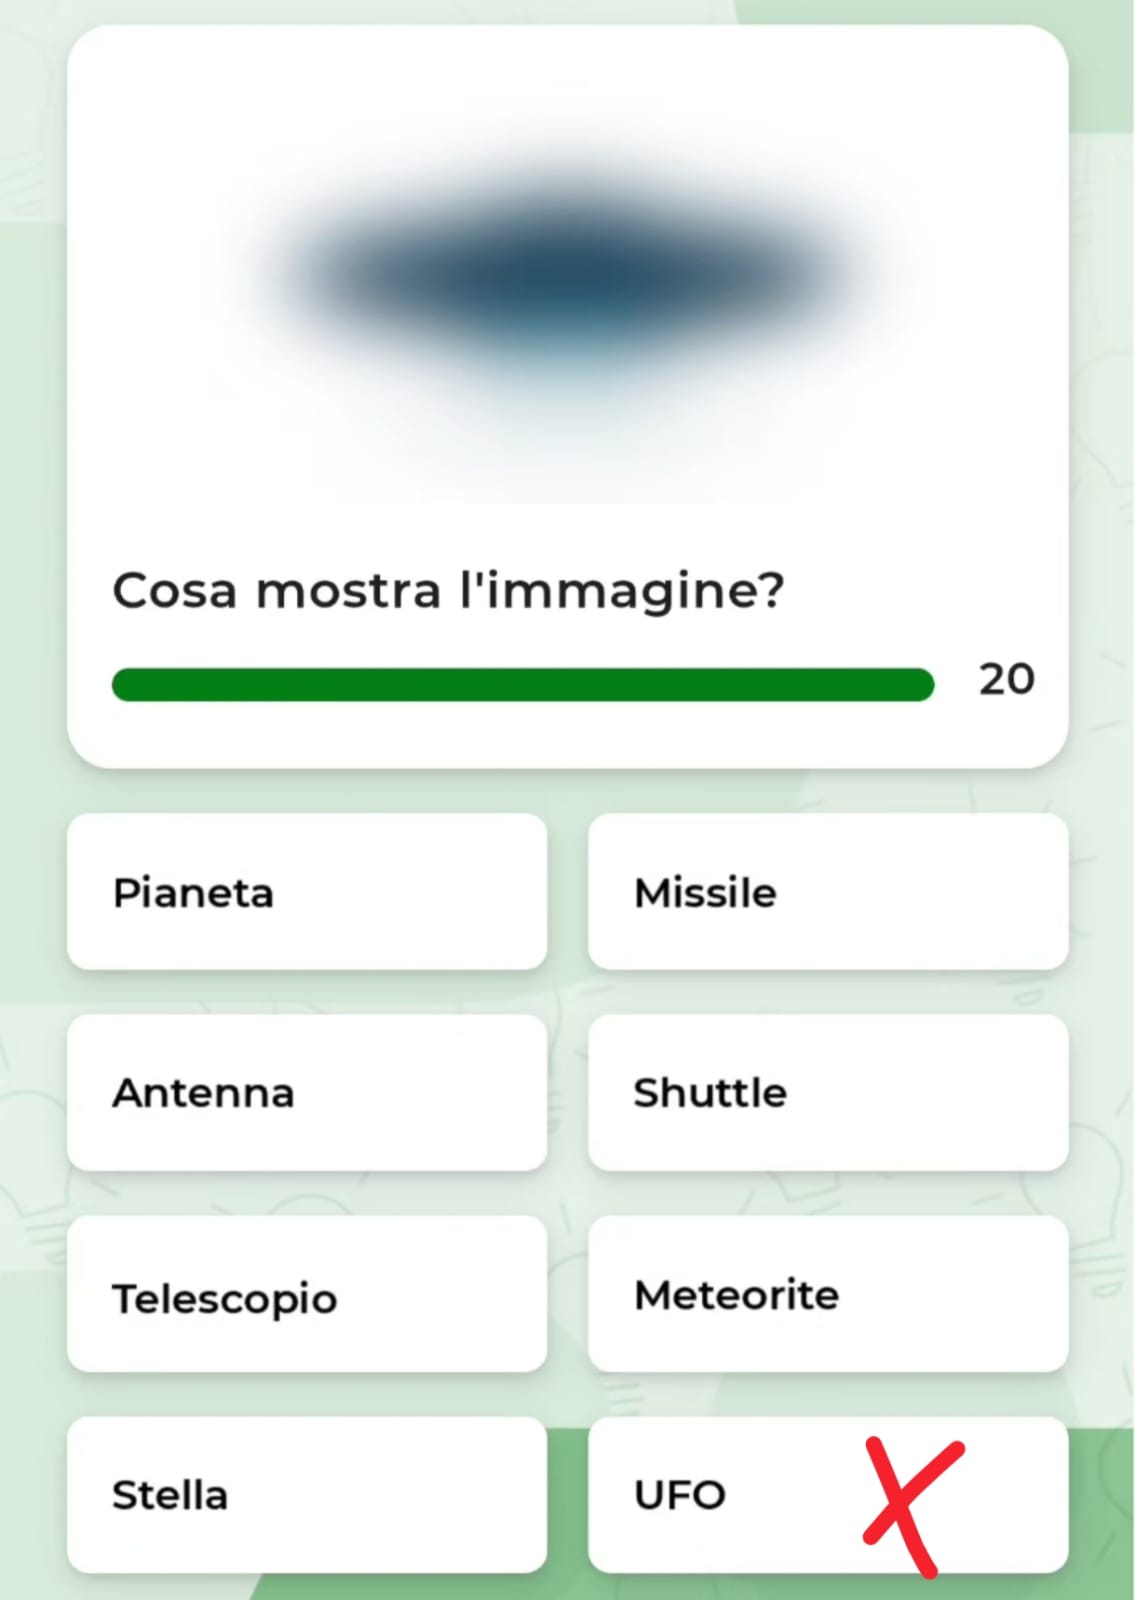
Task: Pick the Antenna answer option
Action: [306, 1093]
